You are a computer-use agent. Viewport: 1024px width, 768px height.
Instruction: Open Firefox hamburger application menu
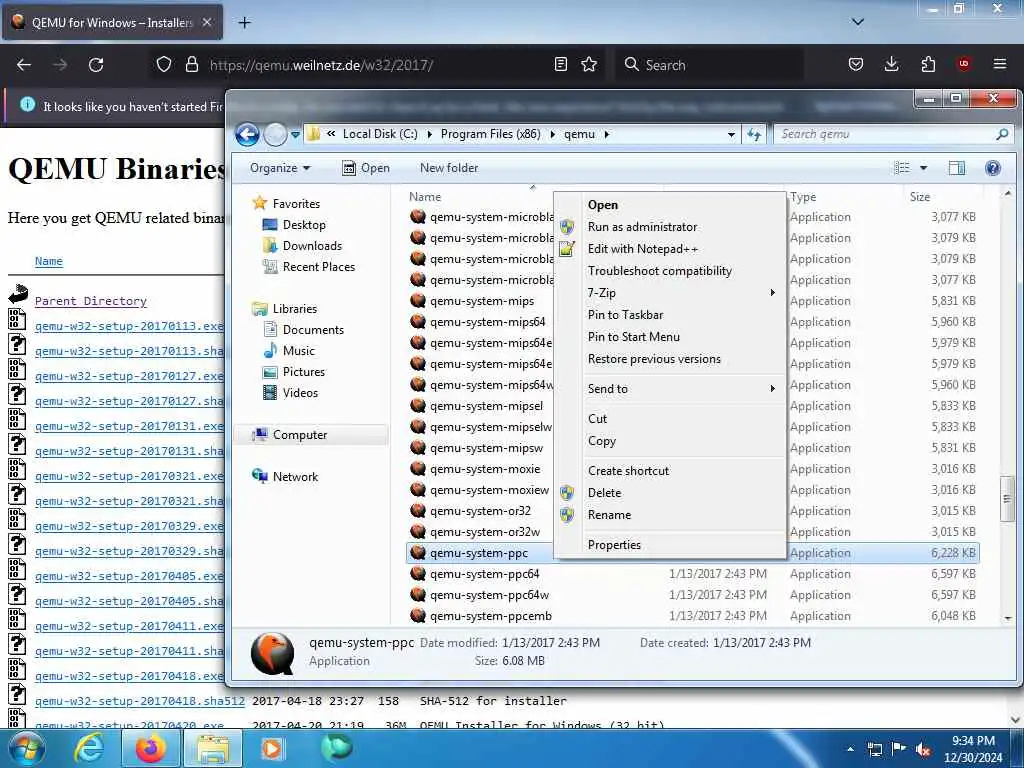click(999, 65)
